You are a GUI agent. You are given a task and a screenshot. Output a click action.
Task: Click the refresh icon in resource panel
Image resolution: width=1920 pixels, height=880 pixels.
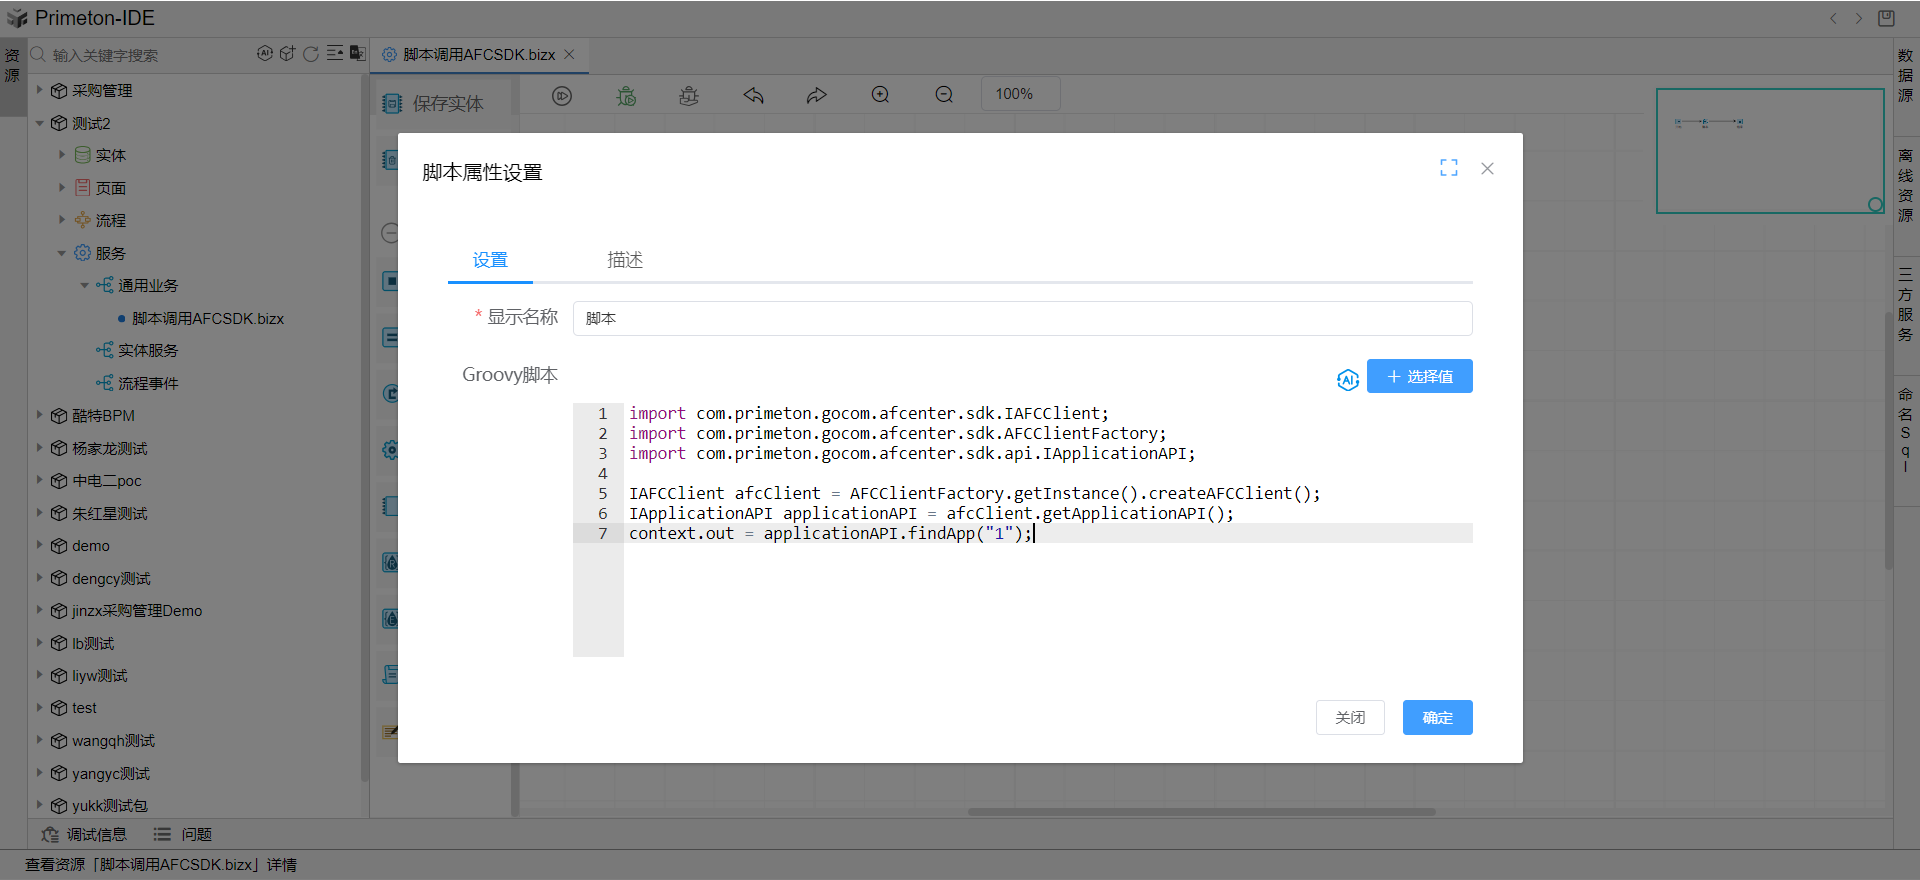pos(311,54)
